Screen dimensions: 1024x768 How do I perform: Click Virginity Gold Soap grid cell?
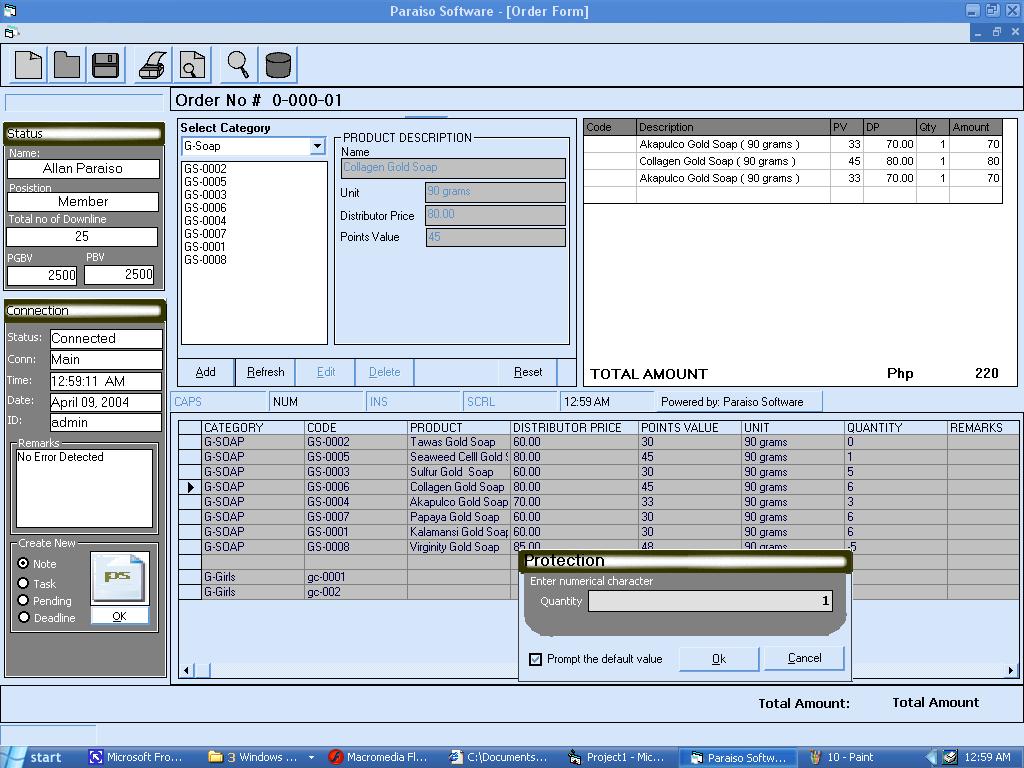point(458,547)
